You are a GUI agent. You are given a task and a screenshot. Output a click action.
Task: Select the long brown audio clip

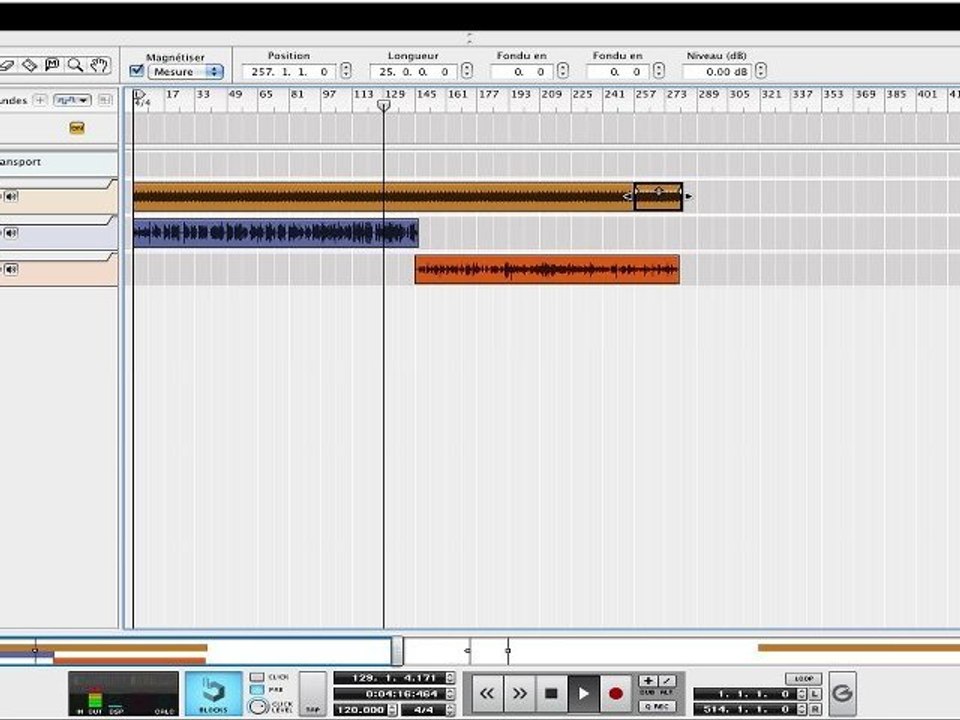click(x=383, y=197)
